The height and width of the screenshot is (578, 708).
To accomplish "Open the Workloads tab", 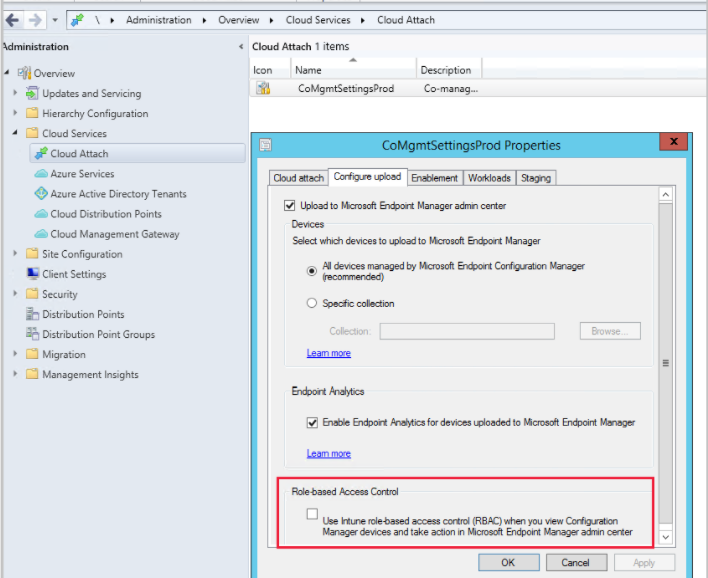I will coord(489,178).
